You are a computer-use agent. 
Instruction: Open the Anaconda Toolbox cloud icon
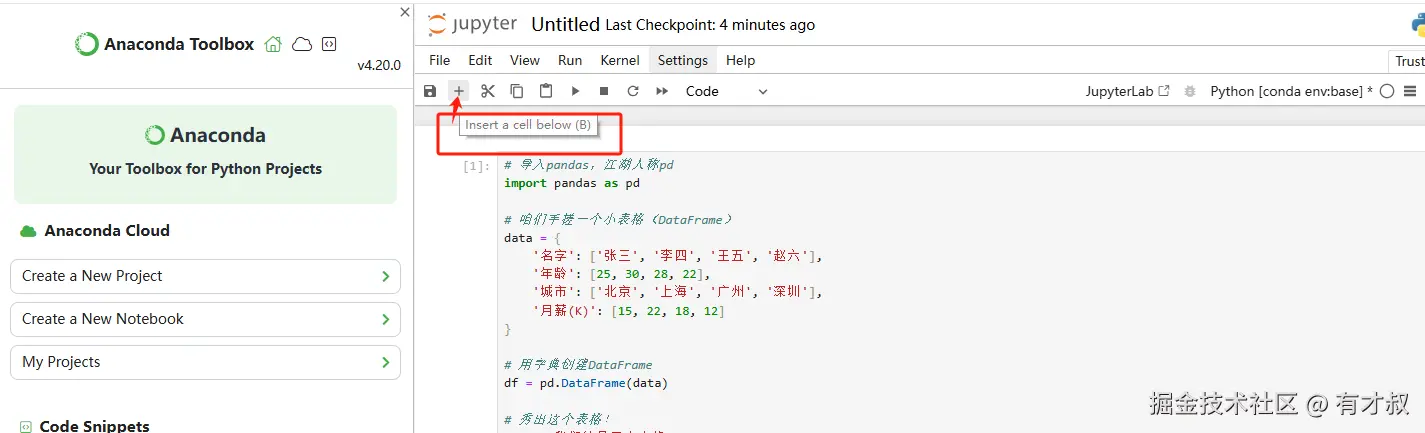tap(302, 44)
